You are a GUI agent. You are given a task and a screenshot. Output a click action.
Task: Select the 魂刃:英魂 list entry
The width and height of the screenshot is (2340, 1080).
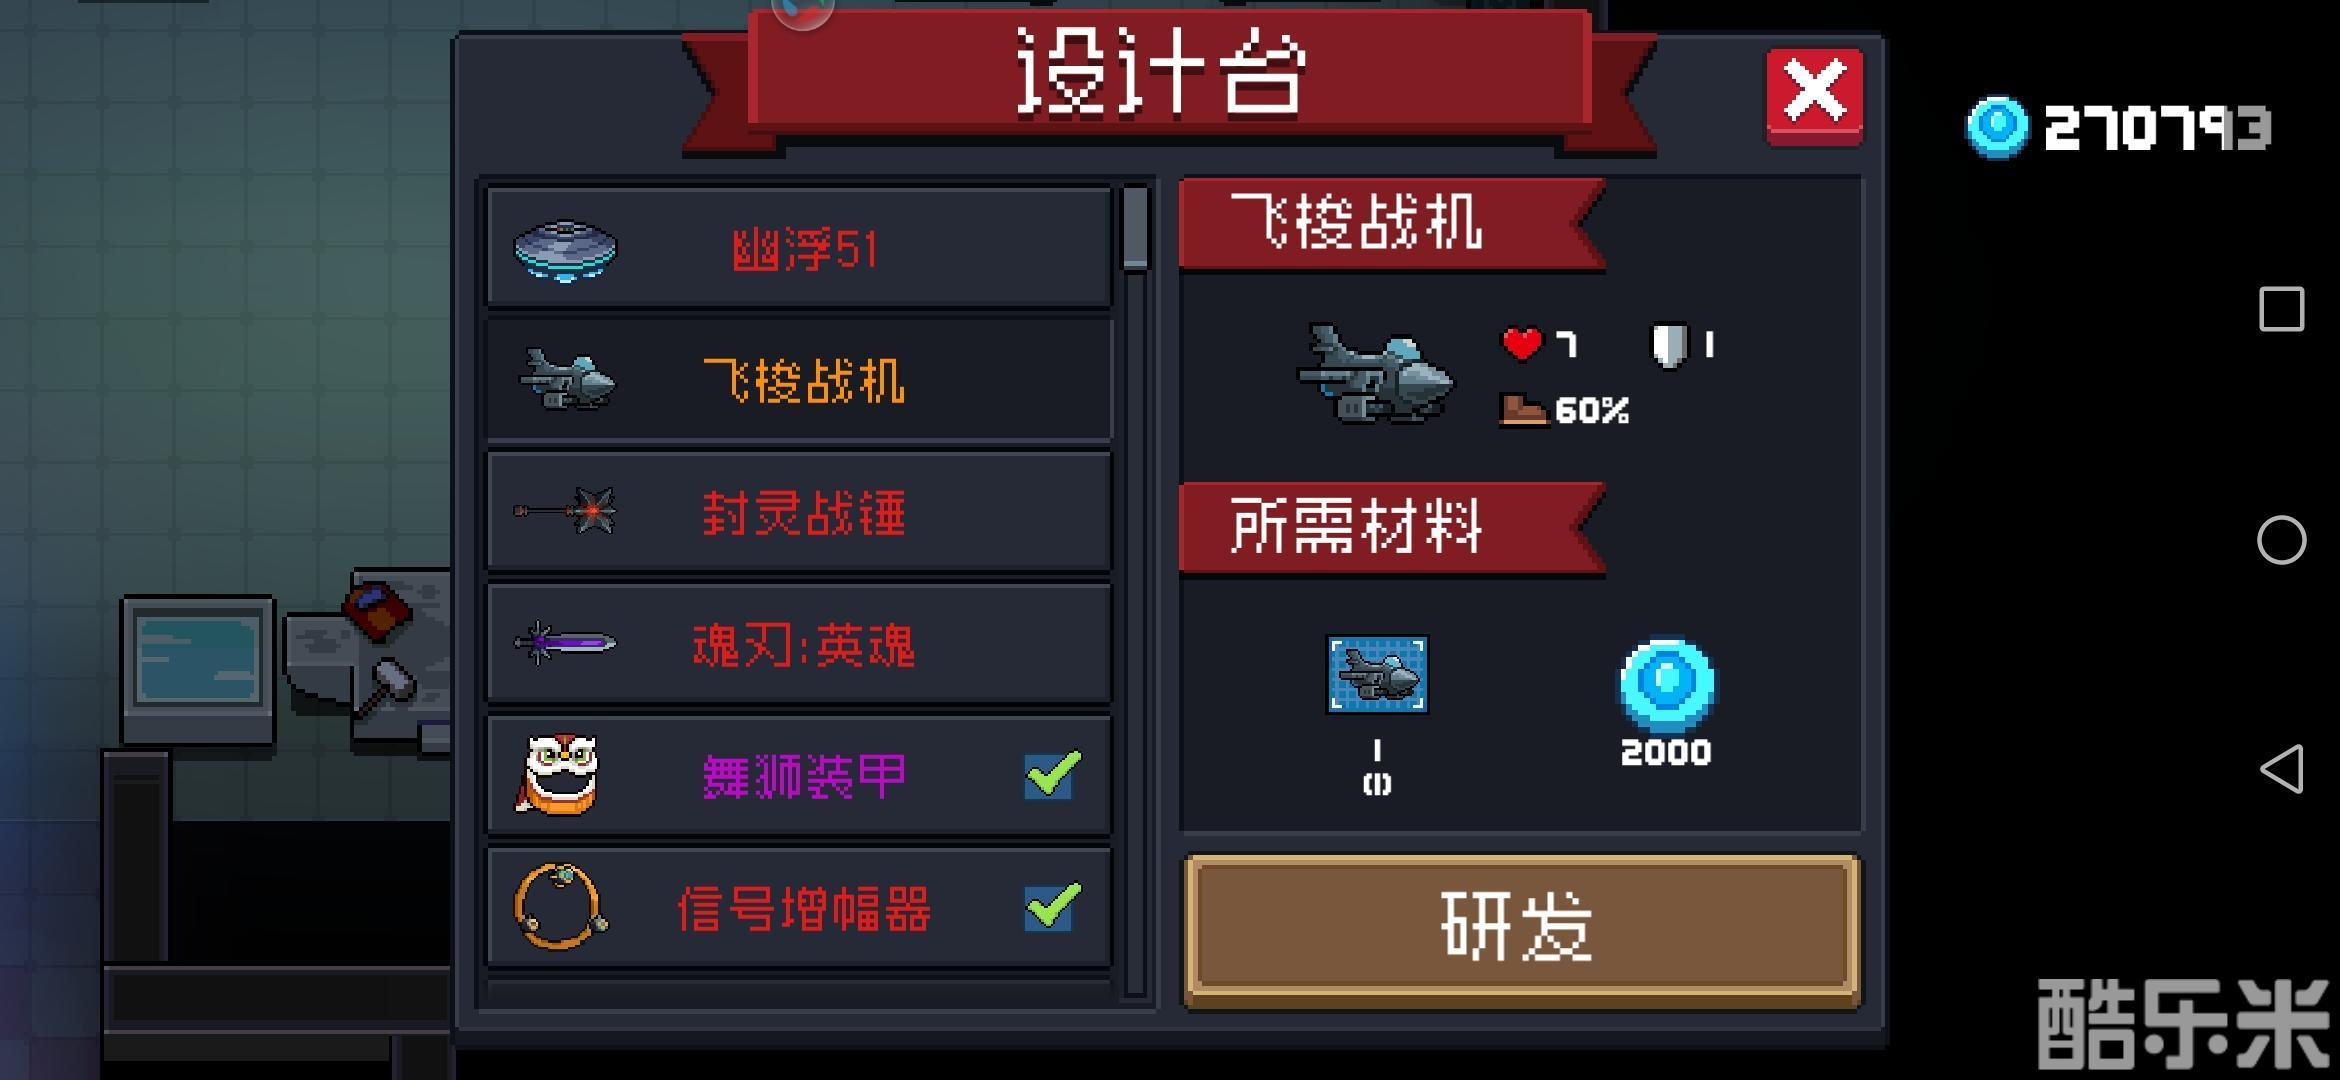point(799,644)
